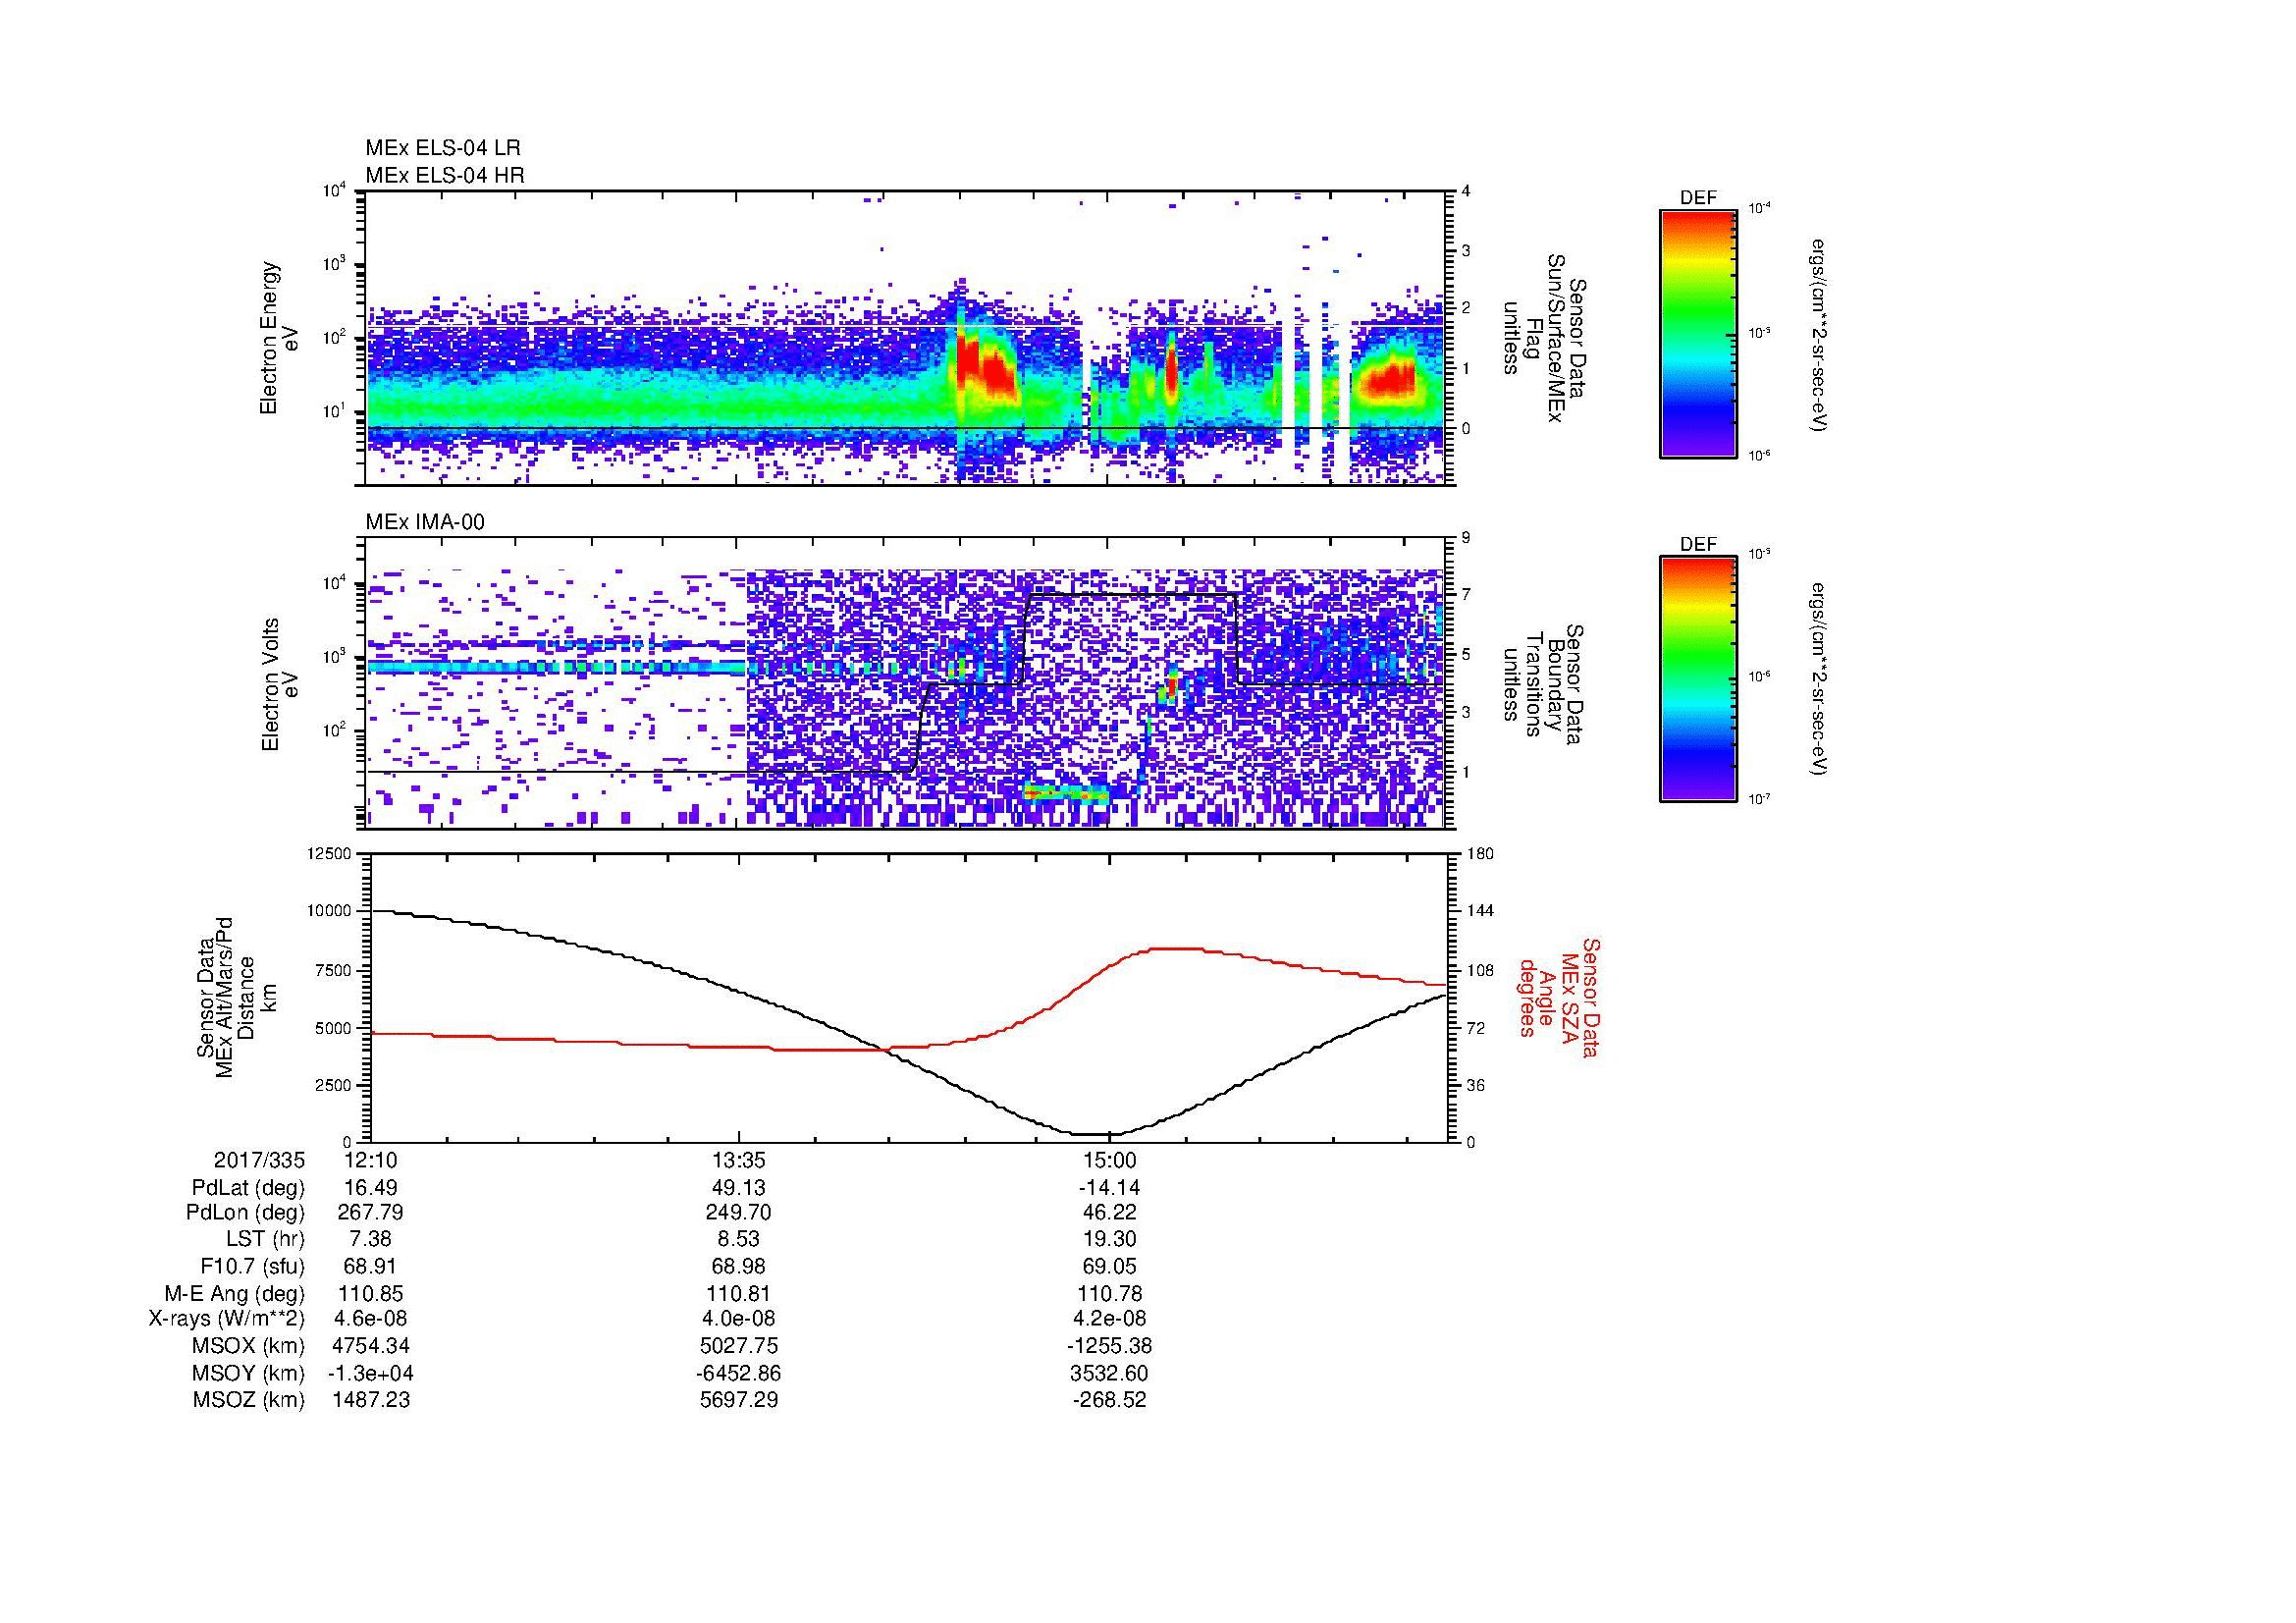This screenshot has height=1623, width=2296.
Task: Click the 'M-E Ang (deg)' row label
Action: point(235,1294)
